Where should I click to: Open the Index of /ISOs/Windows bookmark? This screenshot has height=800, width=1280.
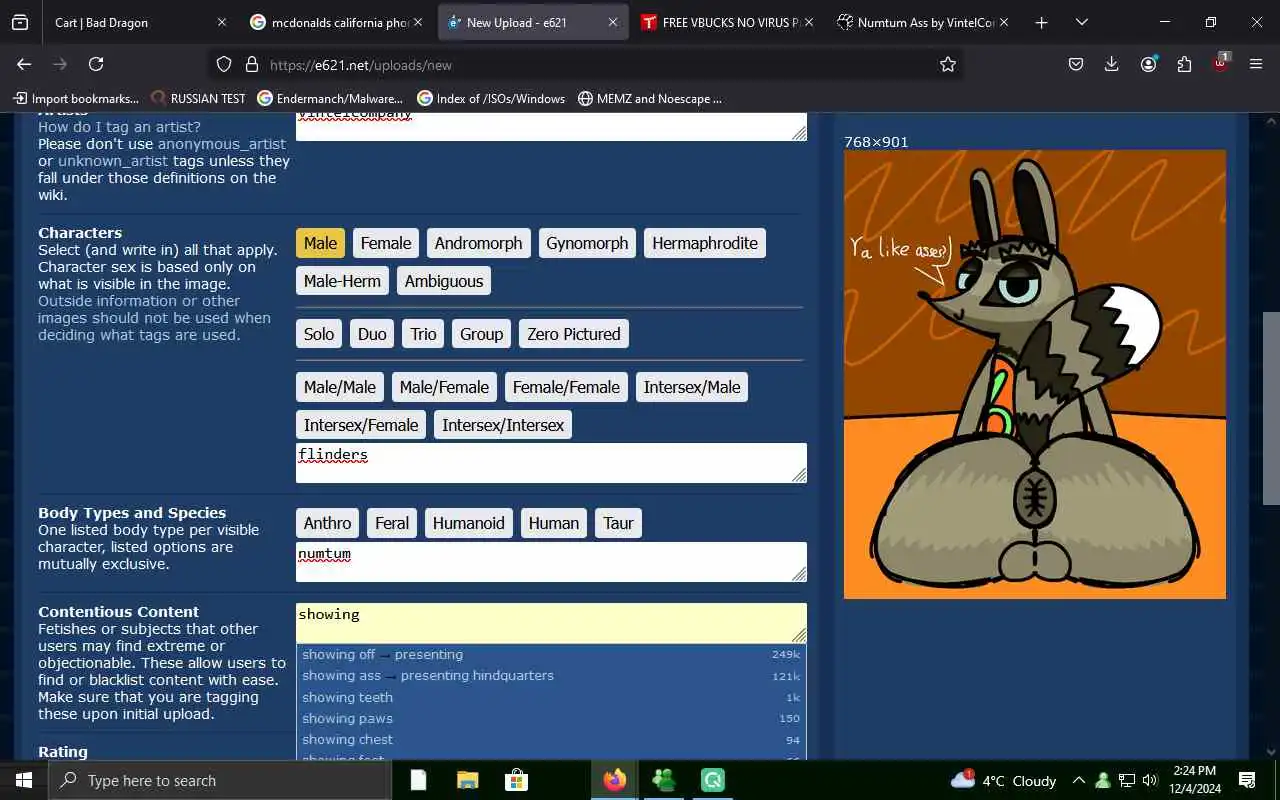click(x=491, y=98)
